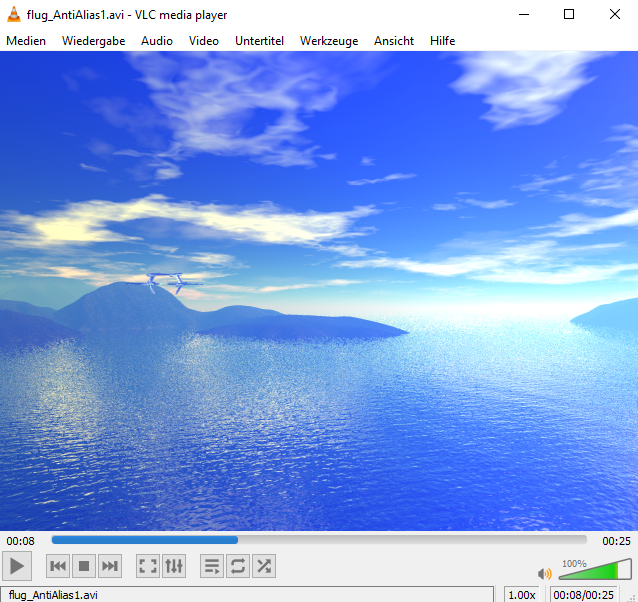Start playback with the Play button
This screenshot has height=602, width=638.
[17, 566]
